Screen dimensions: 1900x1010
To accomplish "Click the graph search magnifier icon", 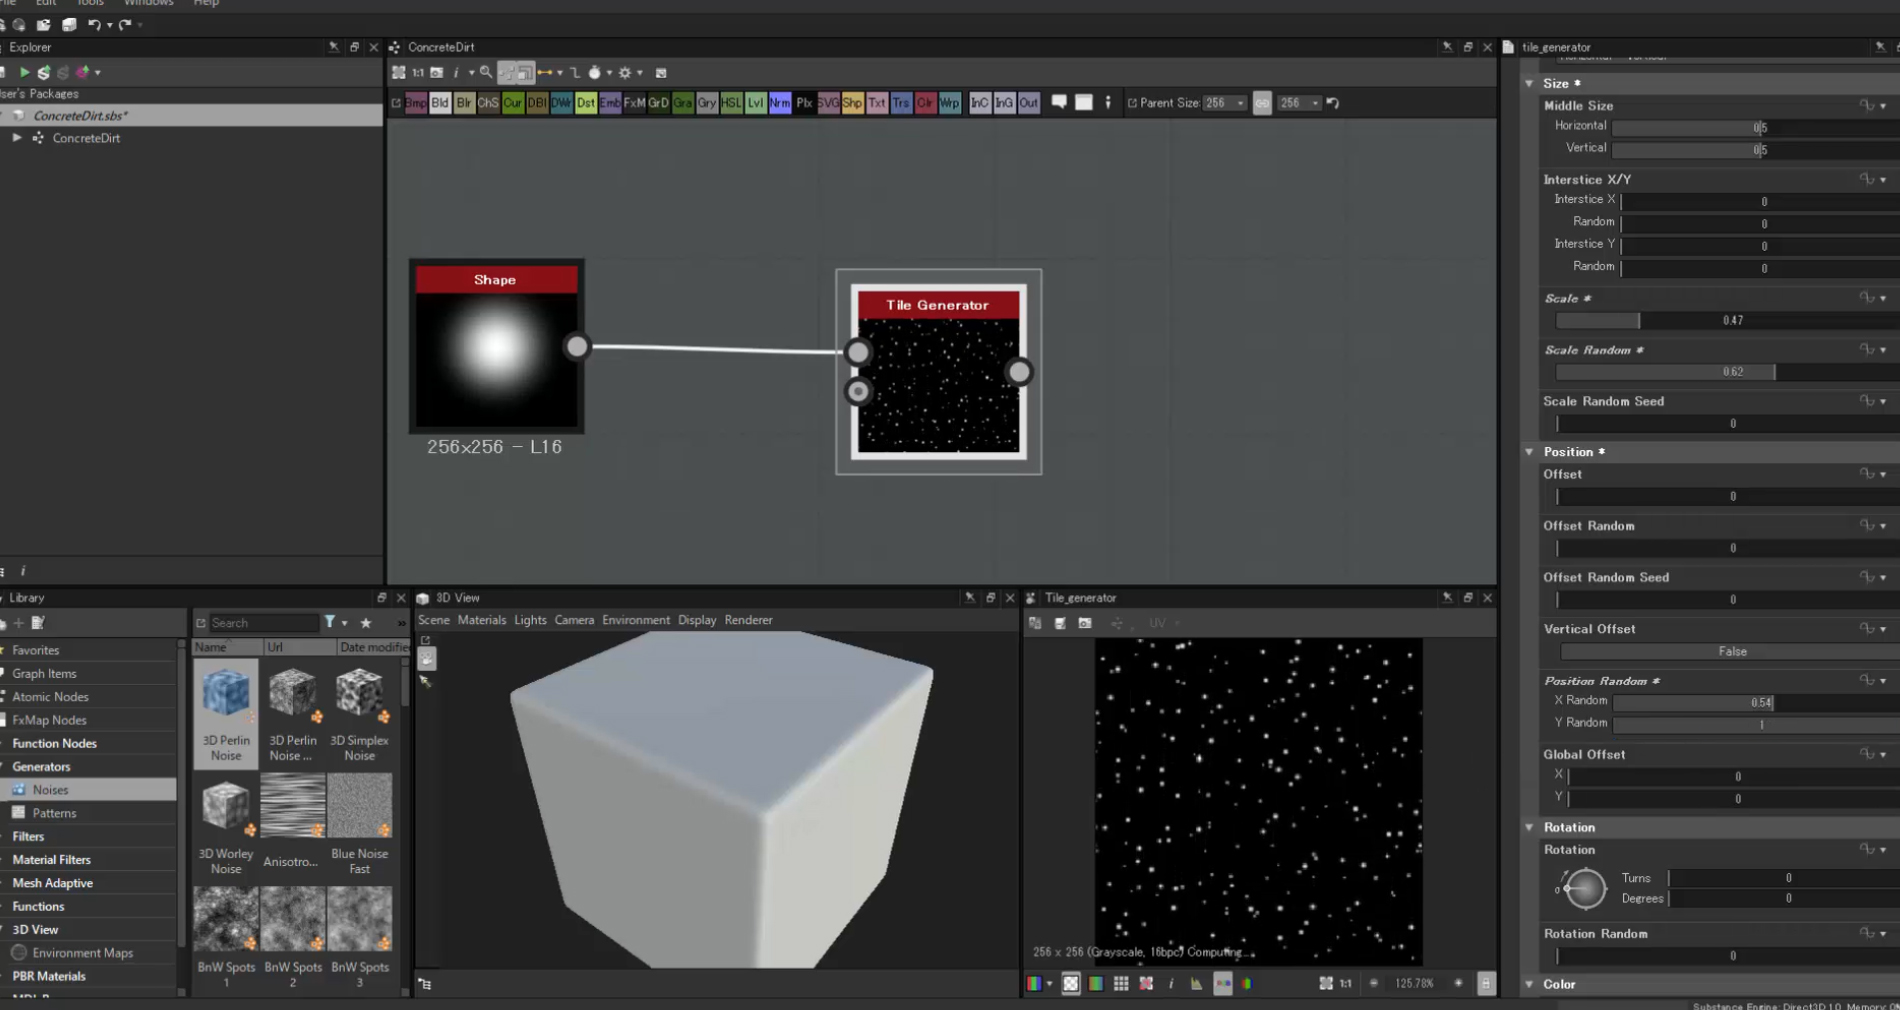I will click(486, 73).
